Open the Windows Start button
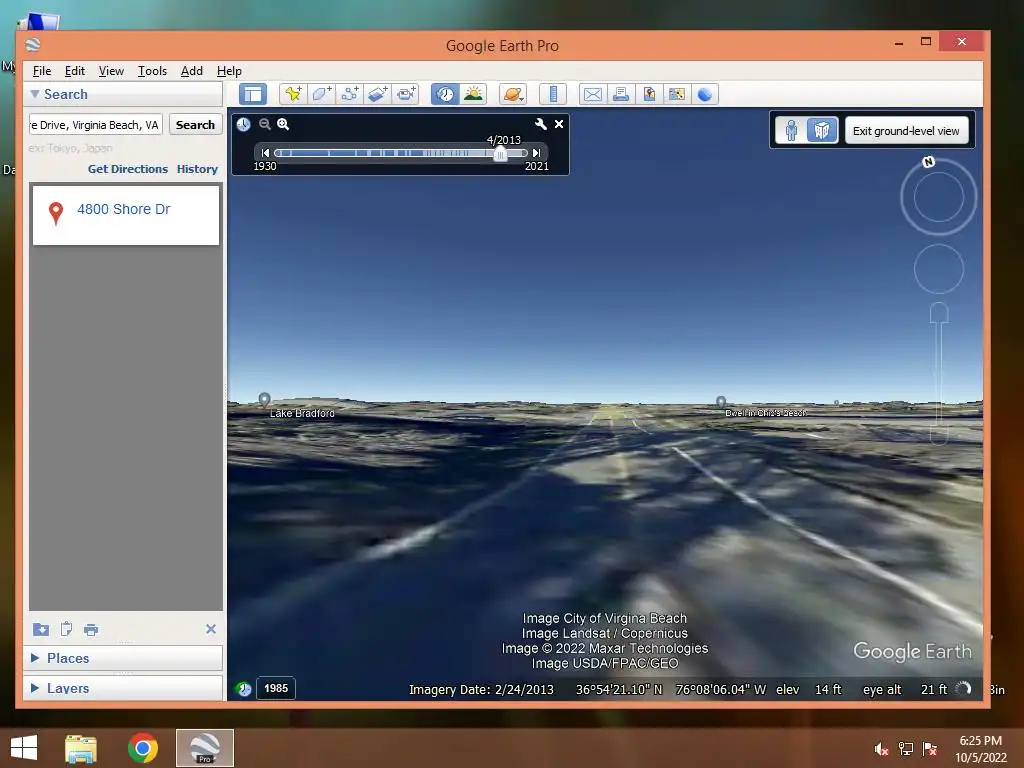Viewport: 1024px width, 768px height. point(24,748)
